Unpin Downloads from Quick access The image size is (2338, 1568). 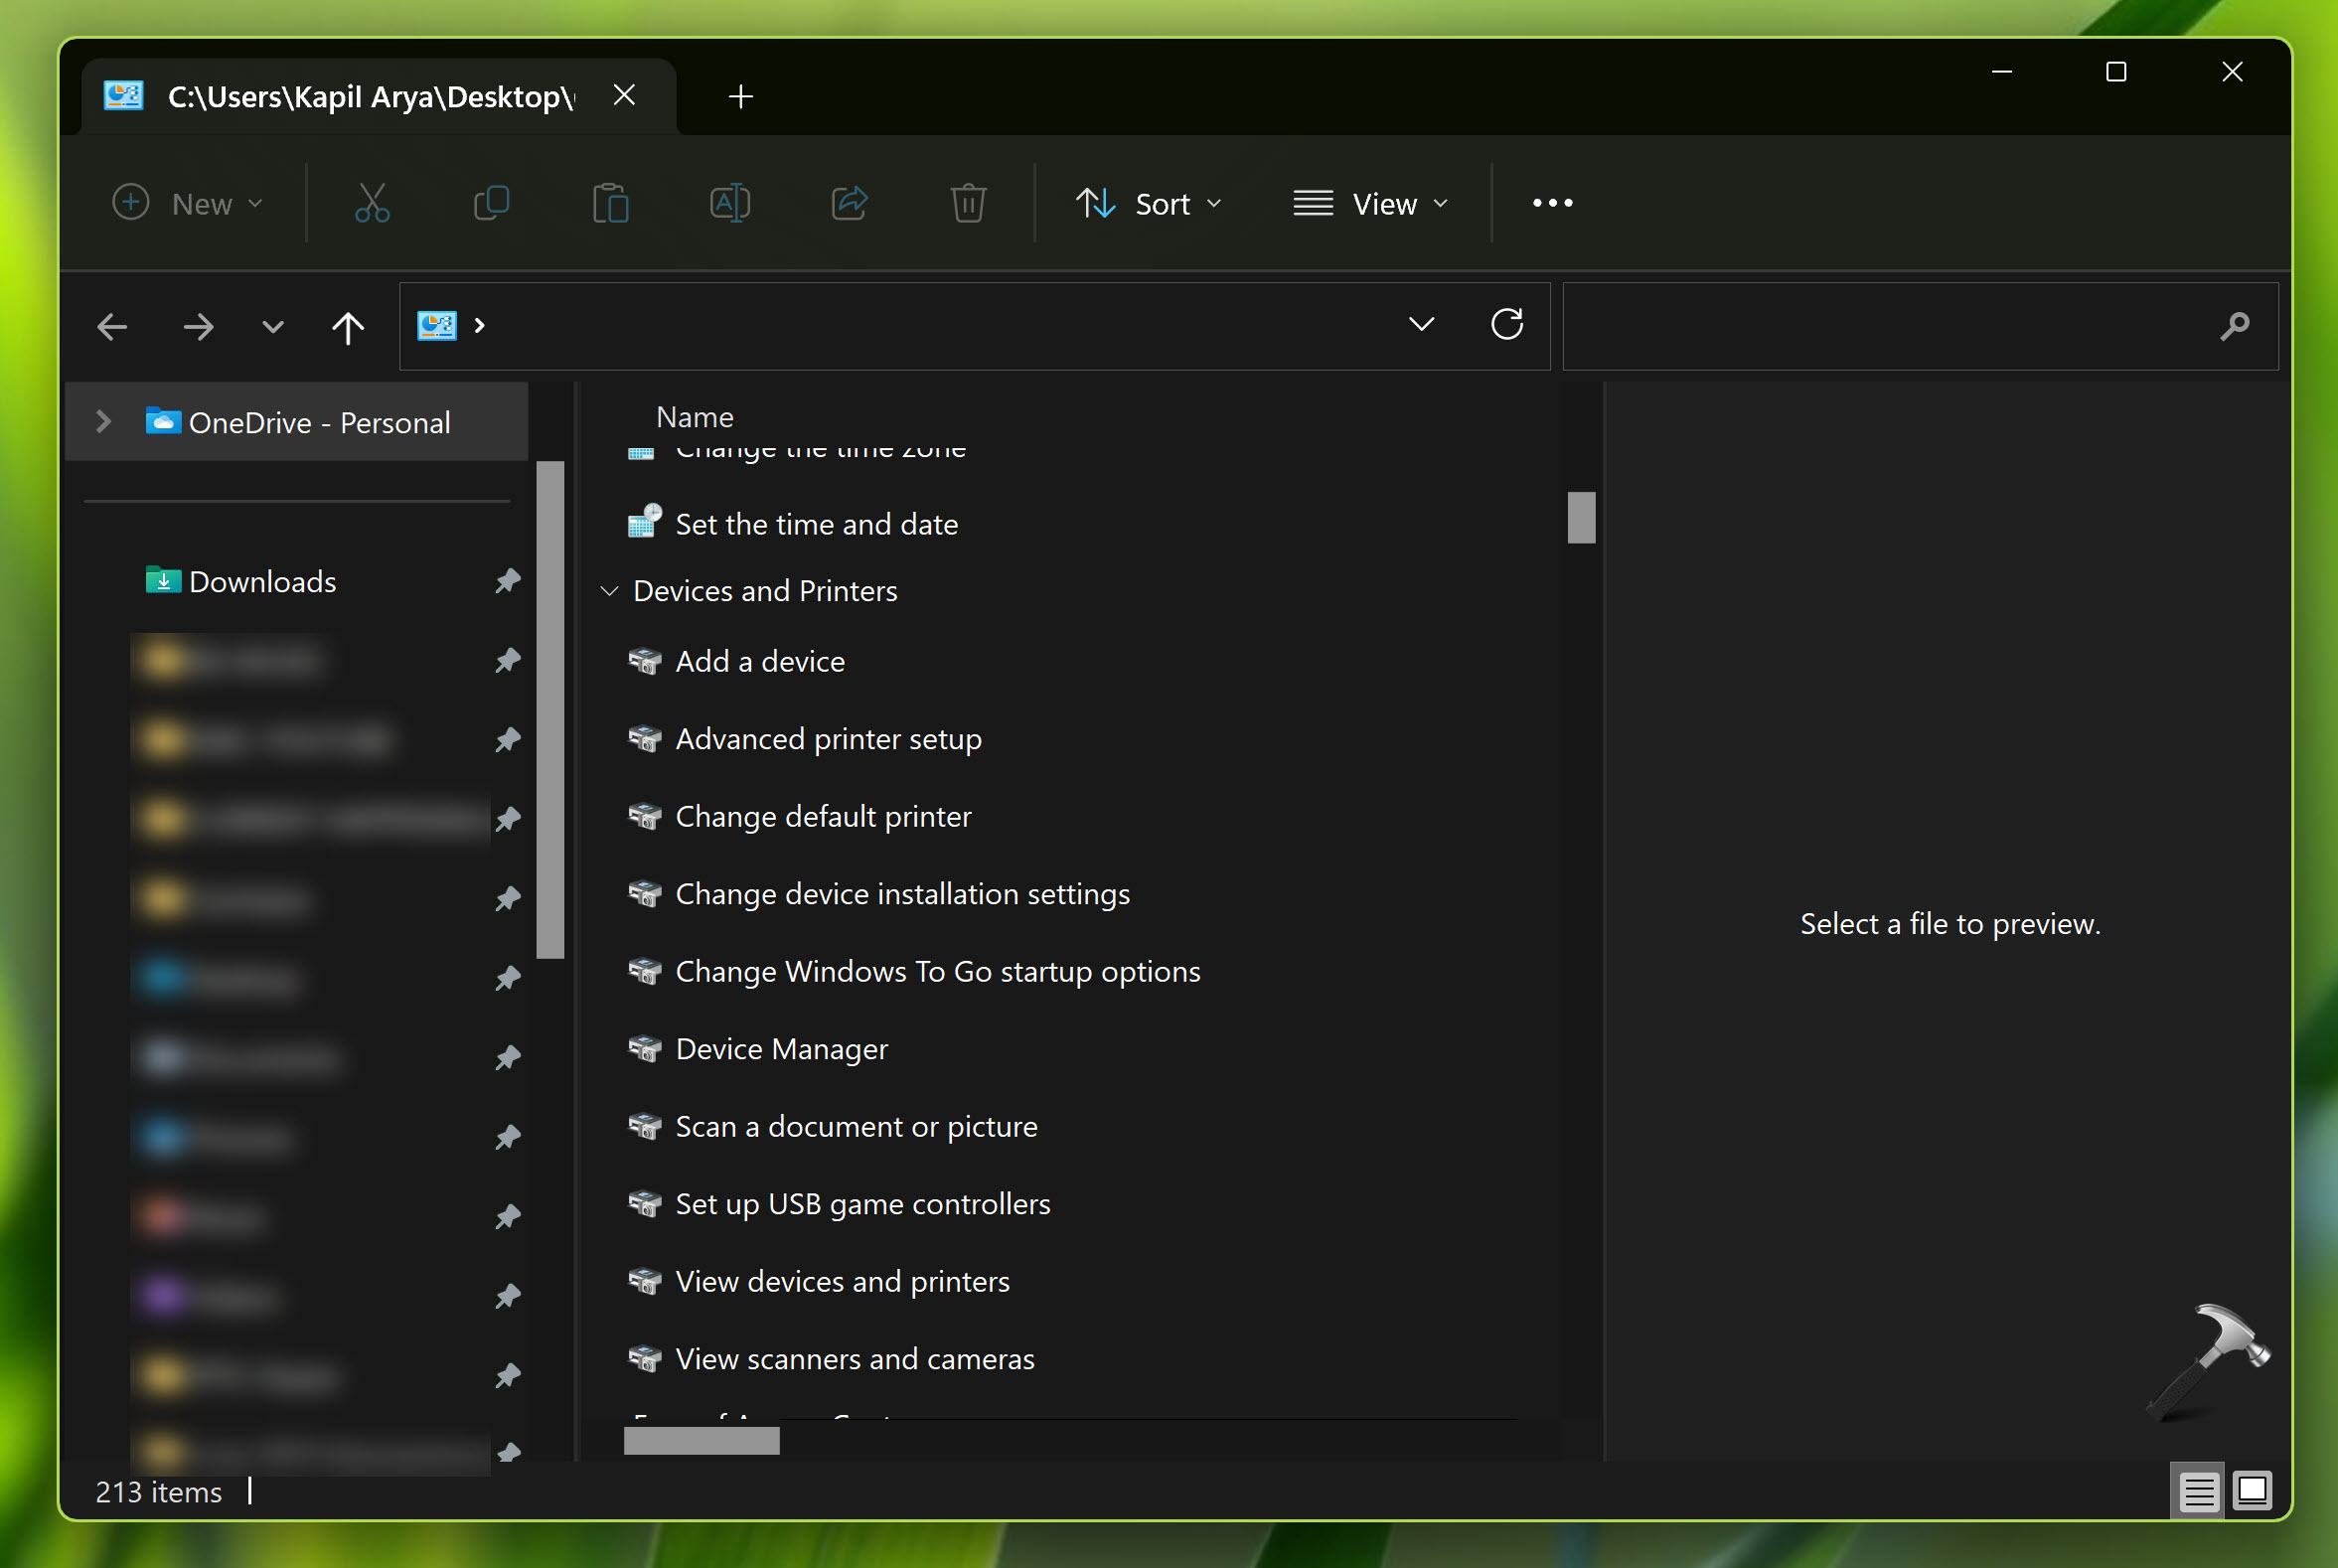point(508,580)
